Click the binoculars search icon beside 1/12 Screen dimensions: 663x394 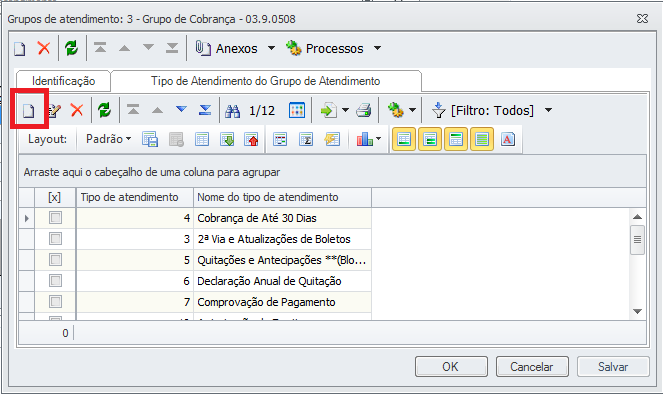[233, 111]
